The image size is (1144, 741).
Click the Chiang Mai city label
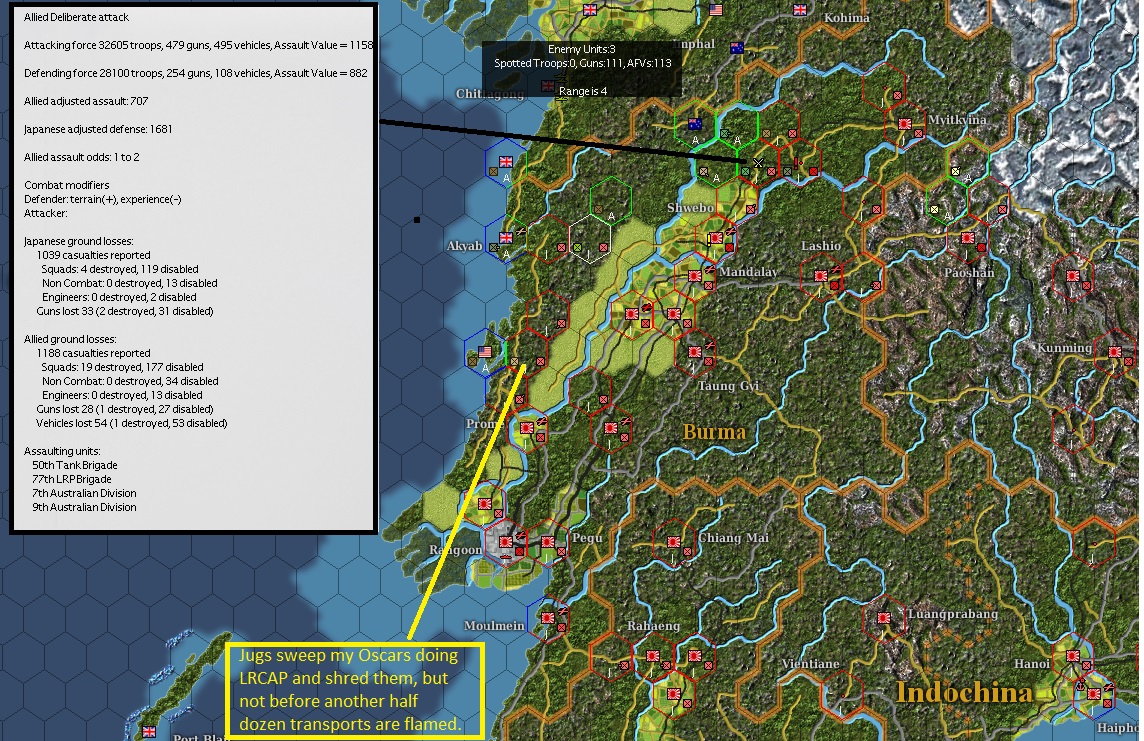733,538
